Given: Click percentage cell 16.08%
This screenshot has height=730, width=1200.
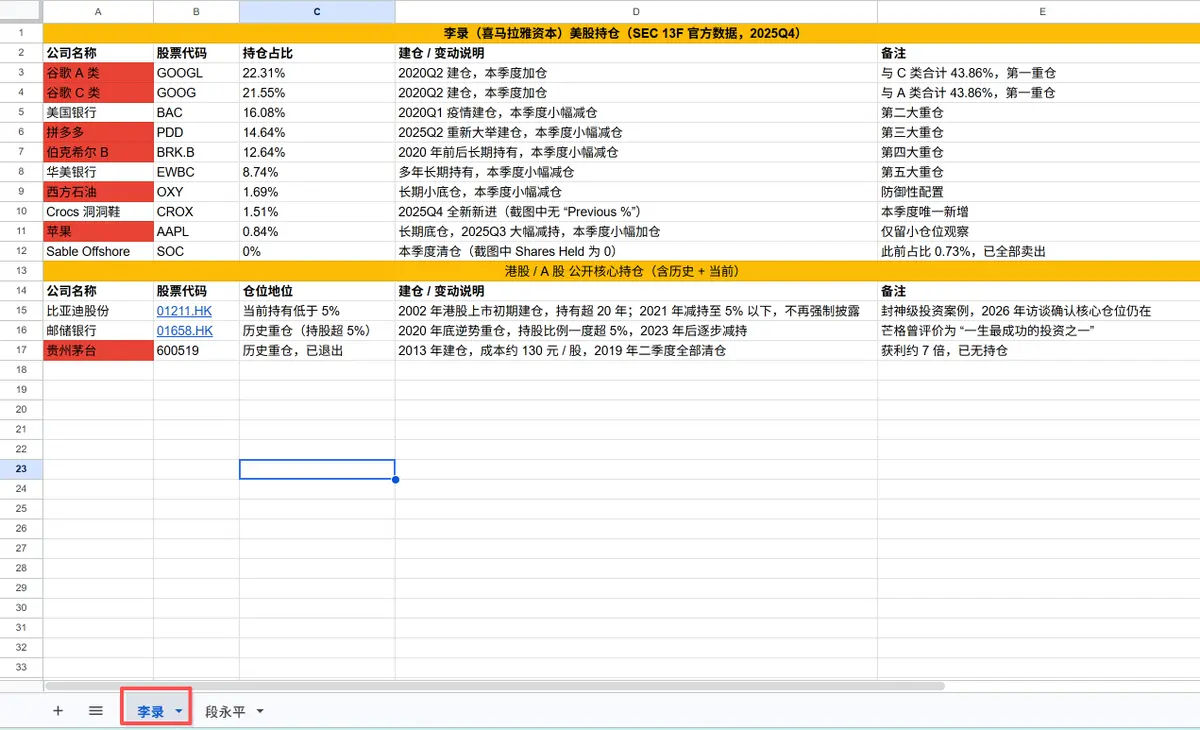Looking at the screenshot, I should click(x=317, y=112).
